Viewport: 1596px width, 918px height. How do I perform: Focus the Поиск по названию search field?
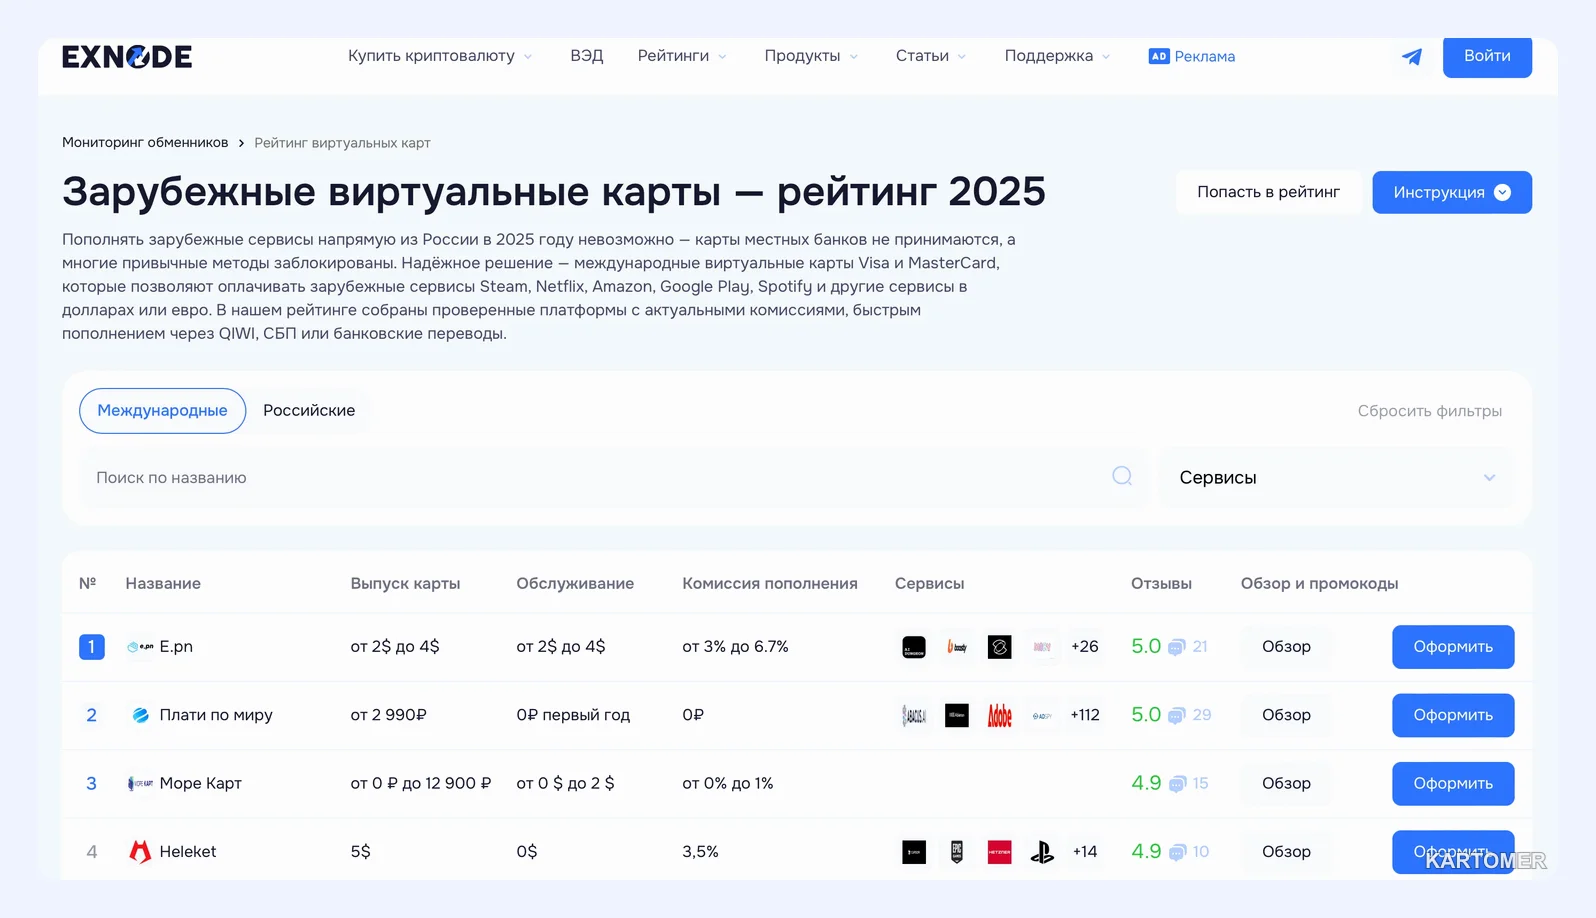[613, 477]
